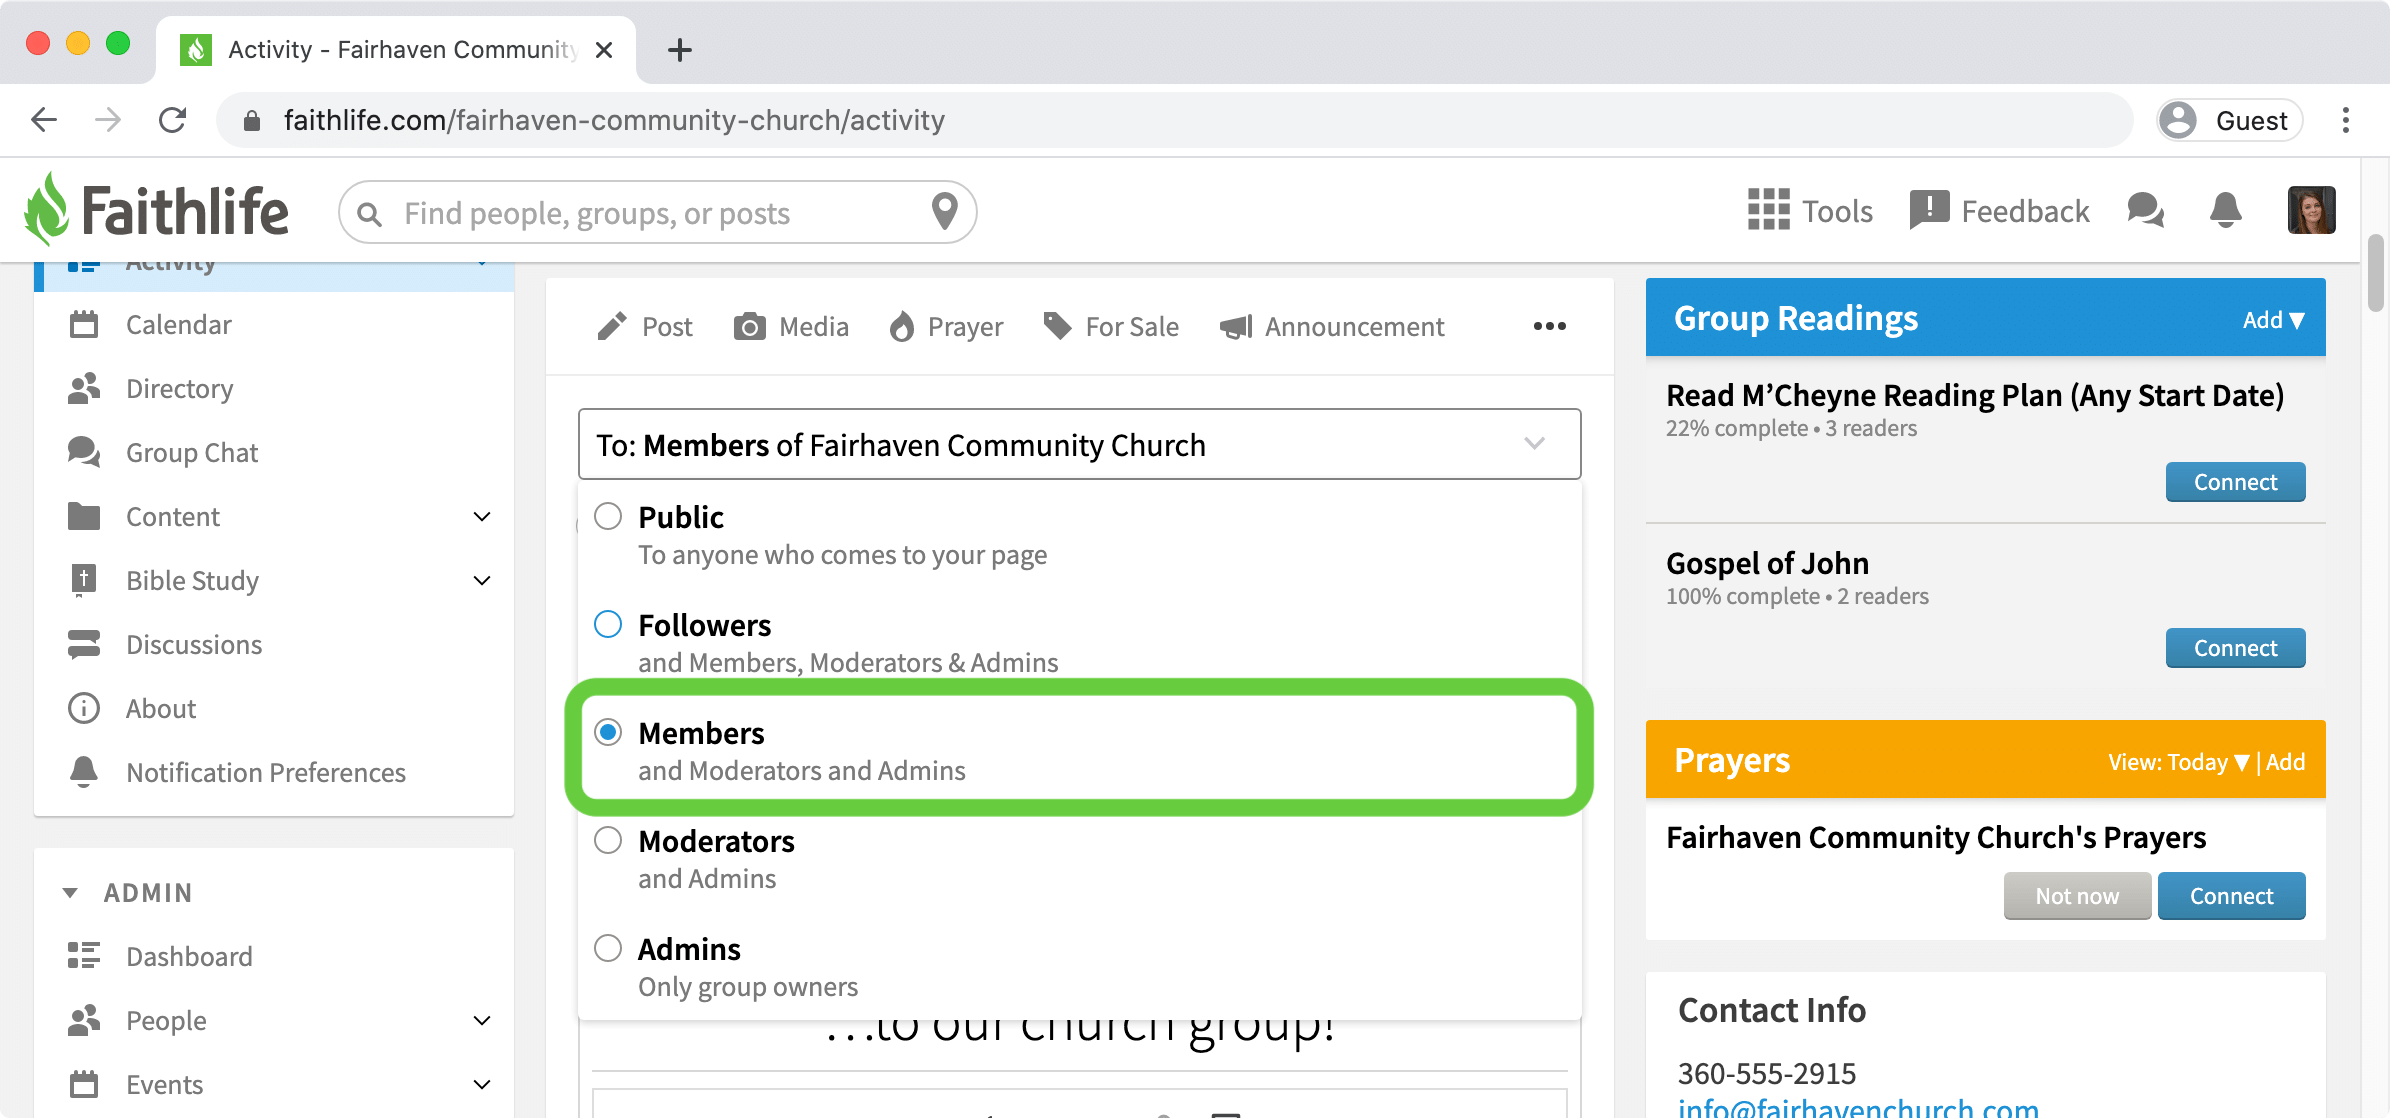Image resolution: width=2390 pixels, height=1118 pixels.
Task: Click the Content folder icon
Action: [x=84, y=516]
